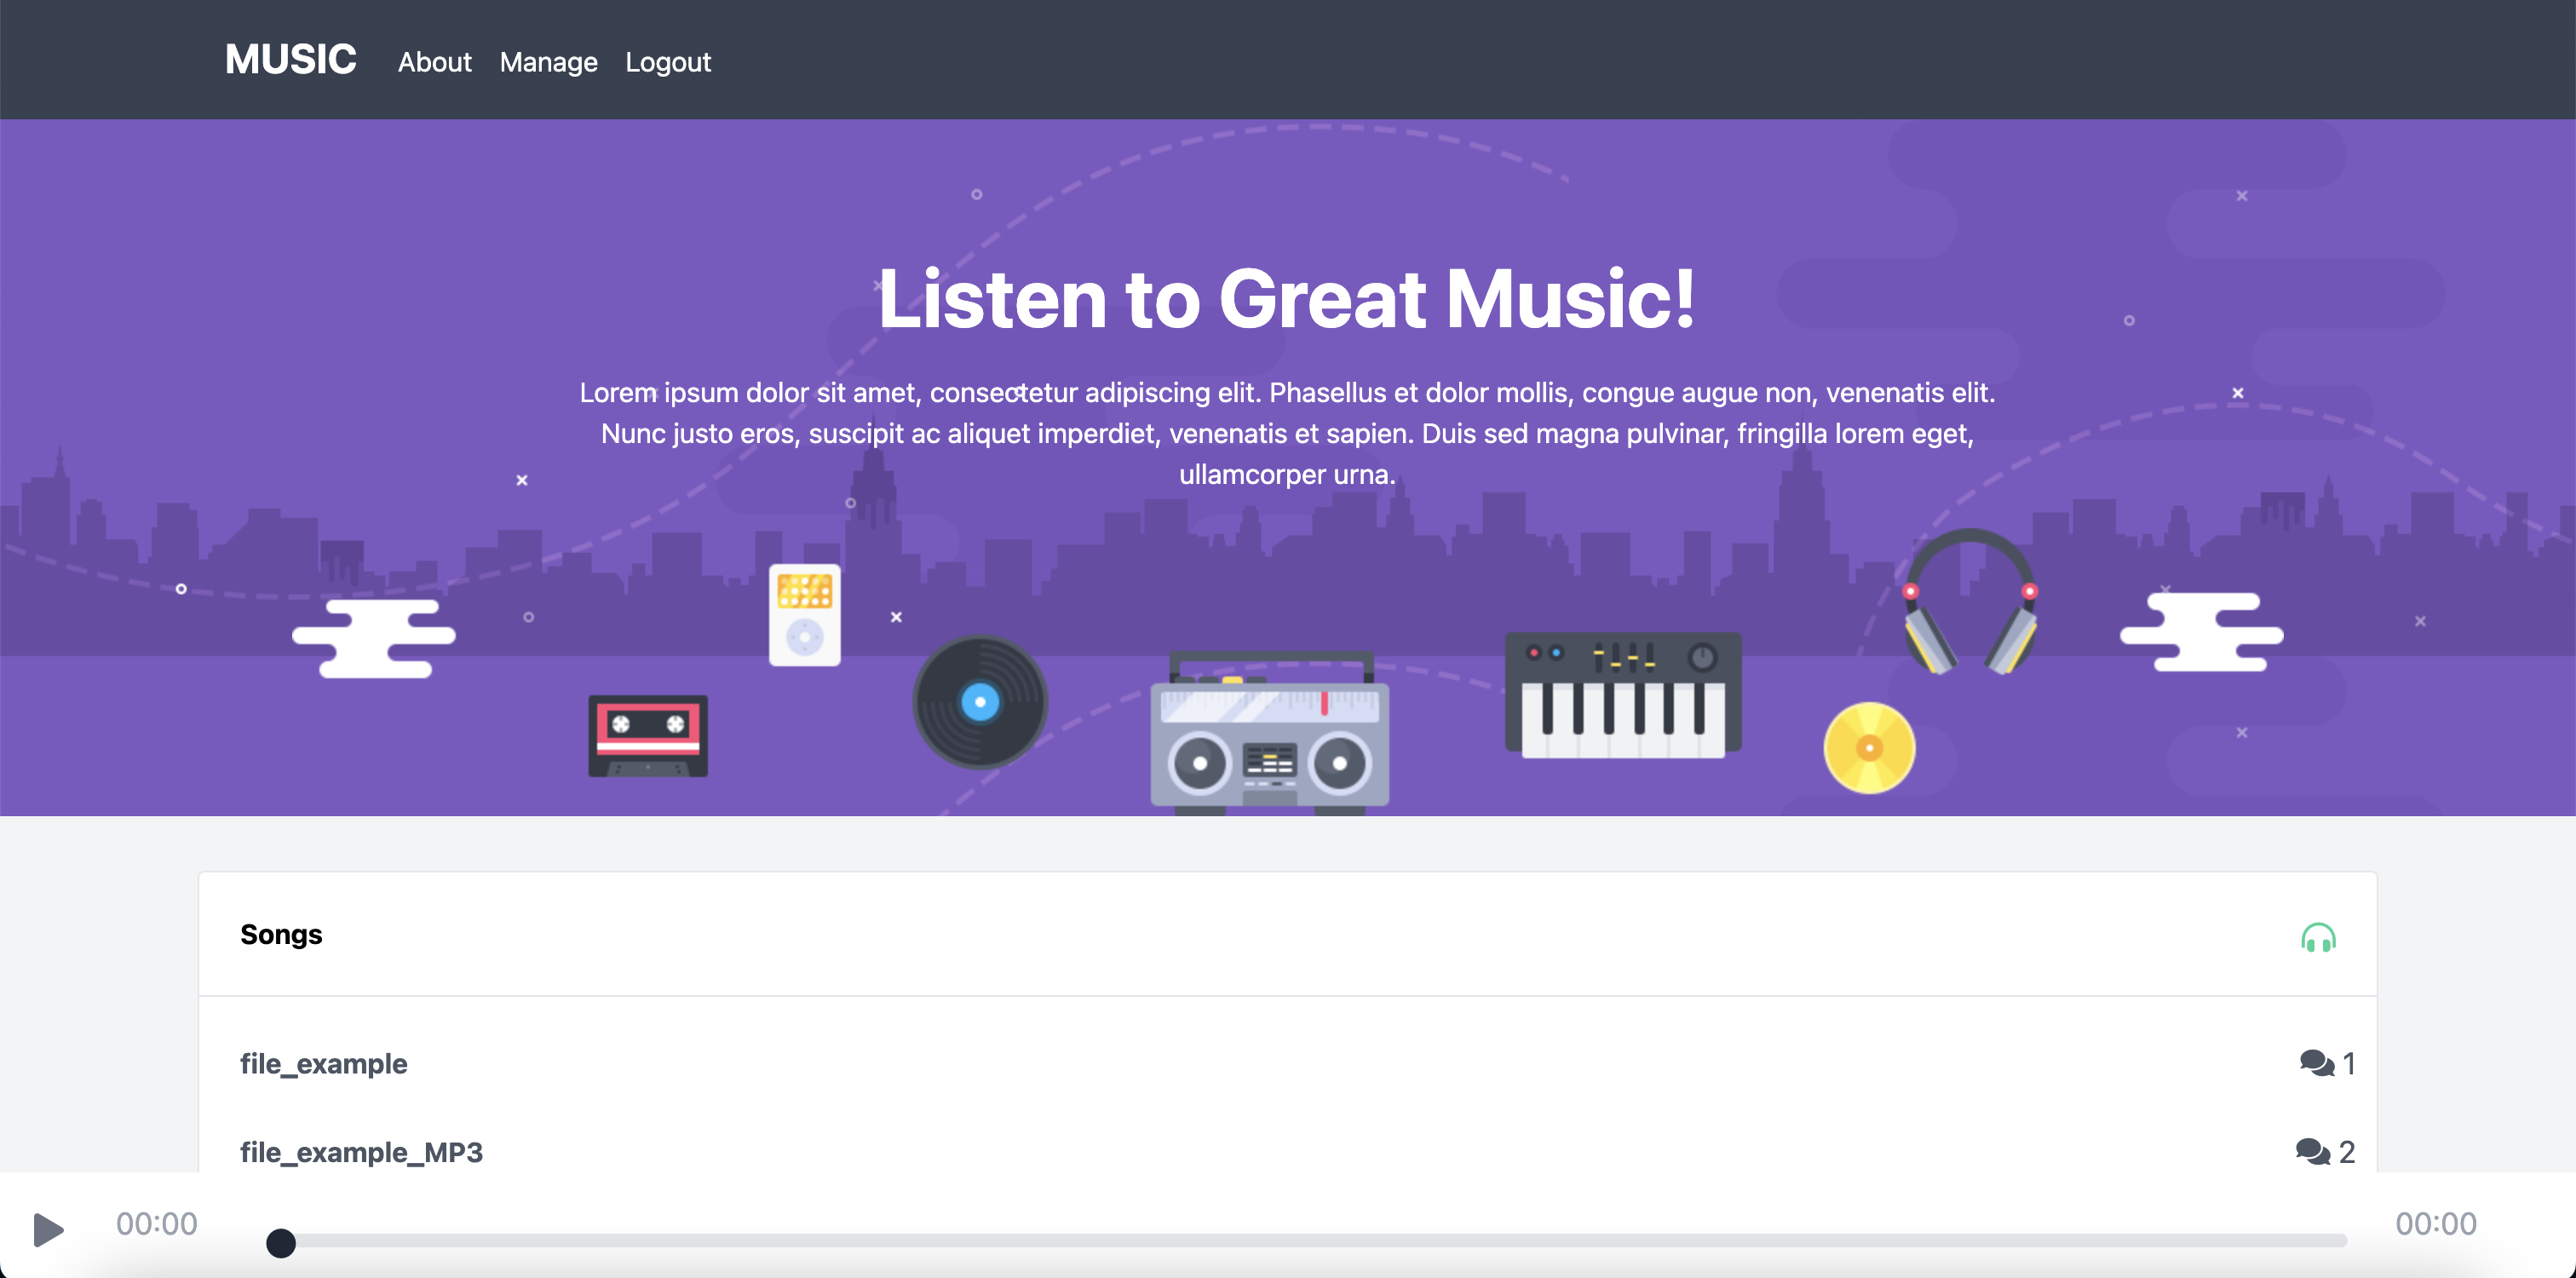Click the Logout link
This screenshot has width=2576, height=1278.
[x=668, y=62]
